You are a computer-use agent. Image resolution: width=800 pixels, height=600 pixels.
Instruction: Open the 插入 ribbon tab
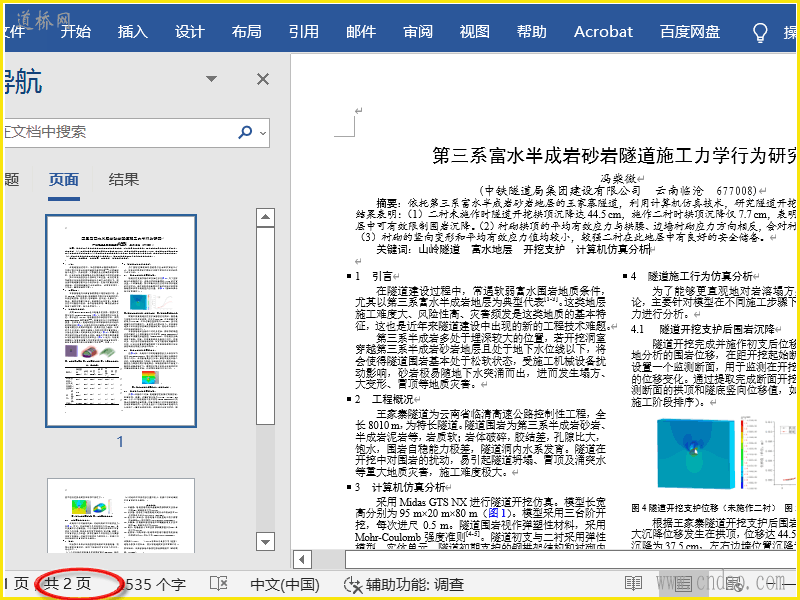coord(133,32)
